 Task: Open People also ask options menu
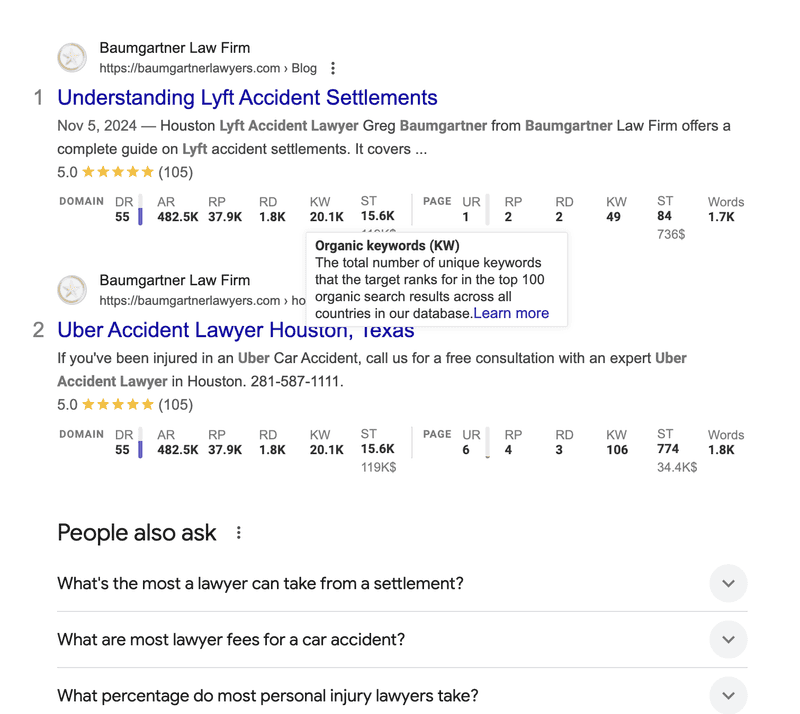(239, 533)
